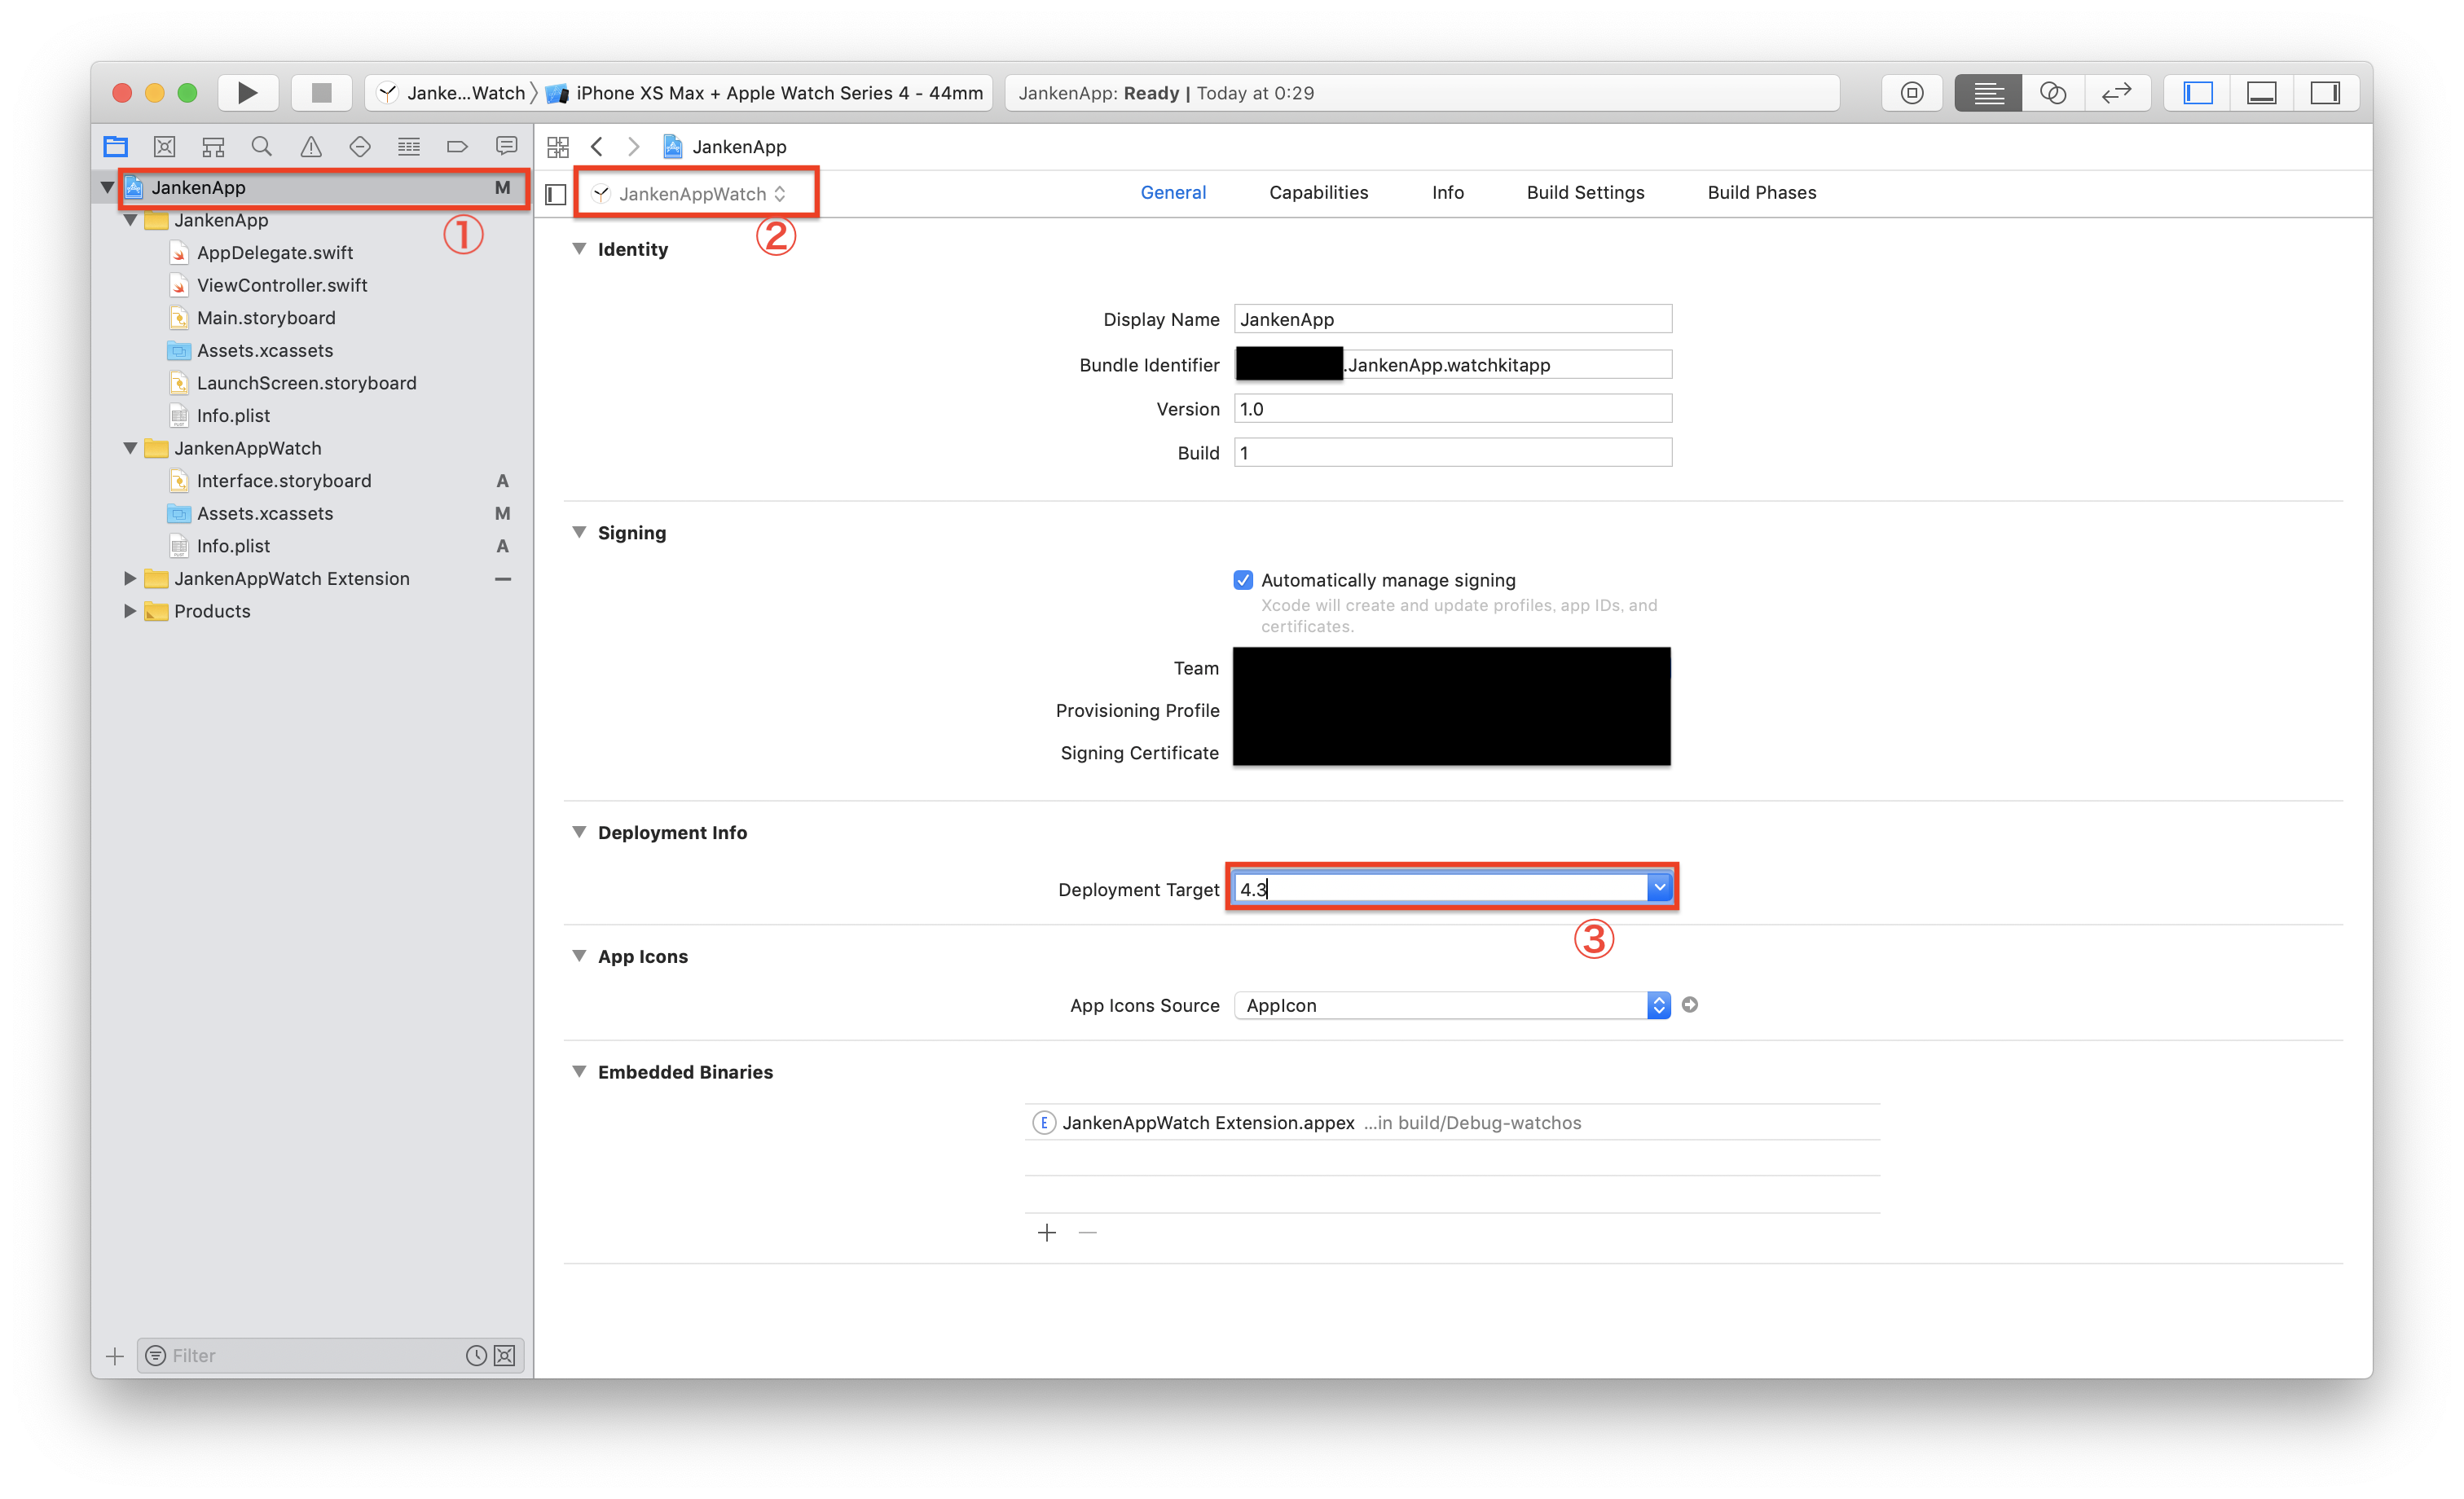This screenshot has height=1499, width=2464.
Task: Click the minus button under Embedded Binaries
Action: coord(1088,1232)
